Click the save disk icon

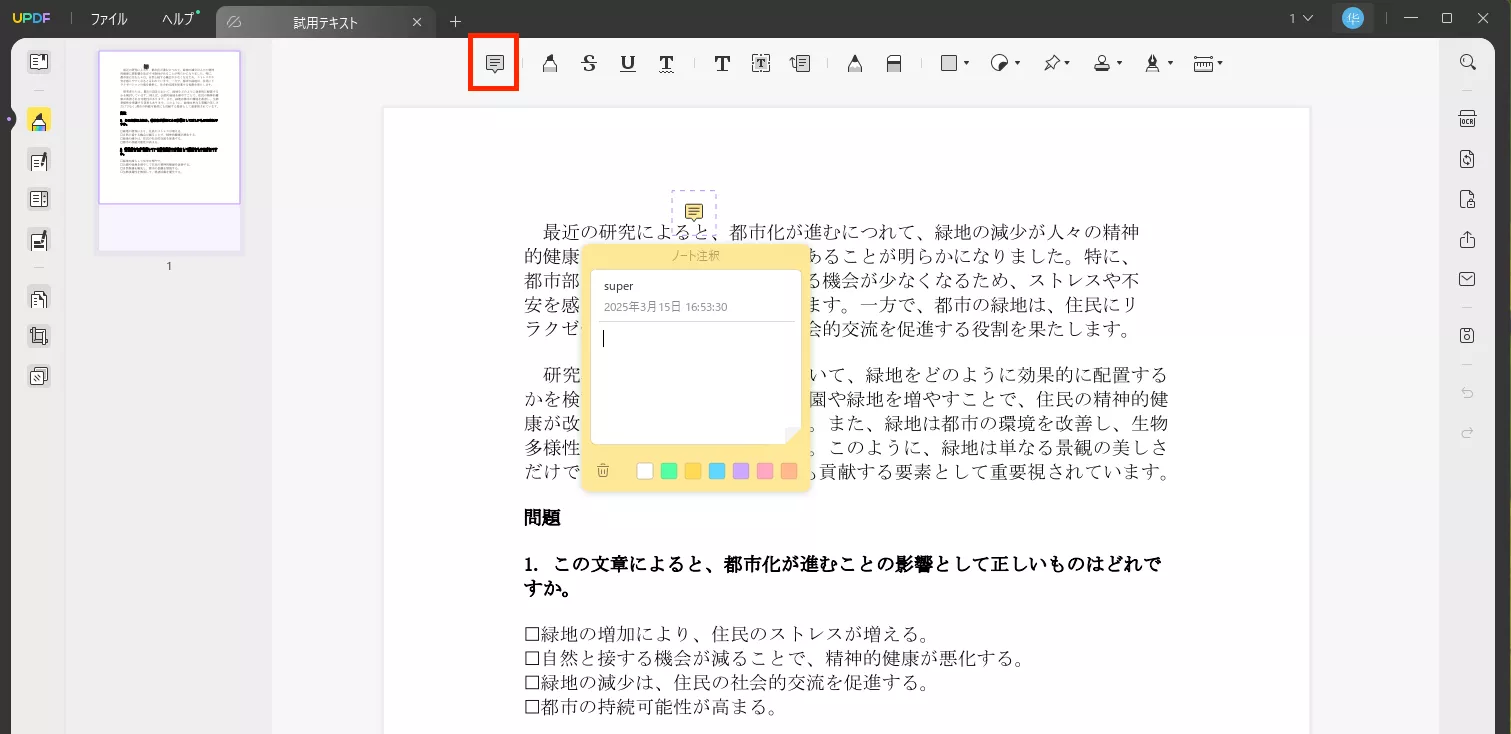click(x=1468, y=335)
